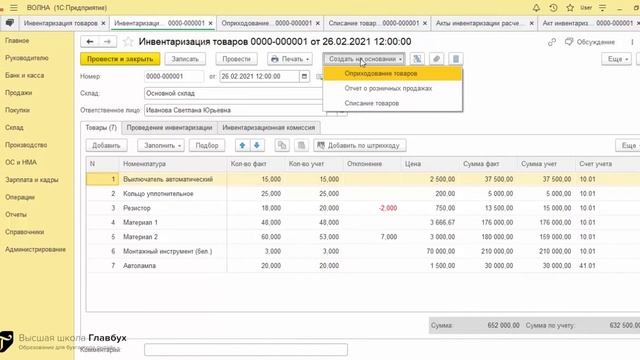Open Зарплата и кадры section

tap(31, 180)
